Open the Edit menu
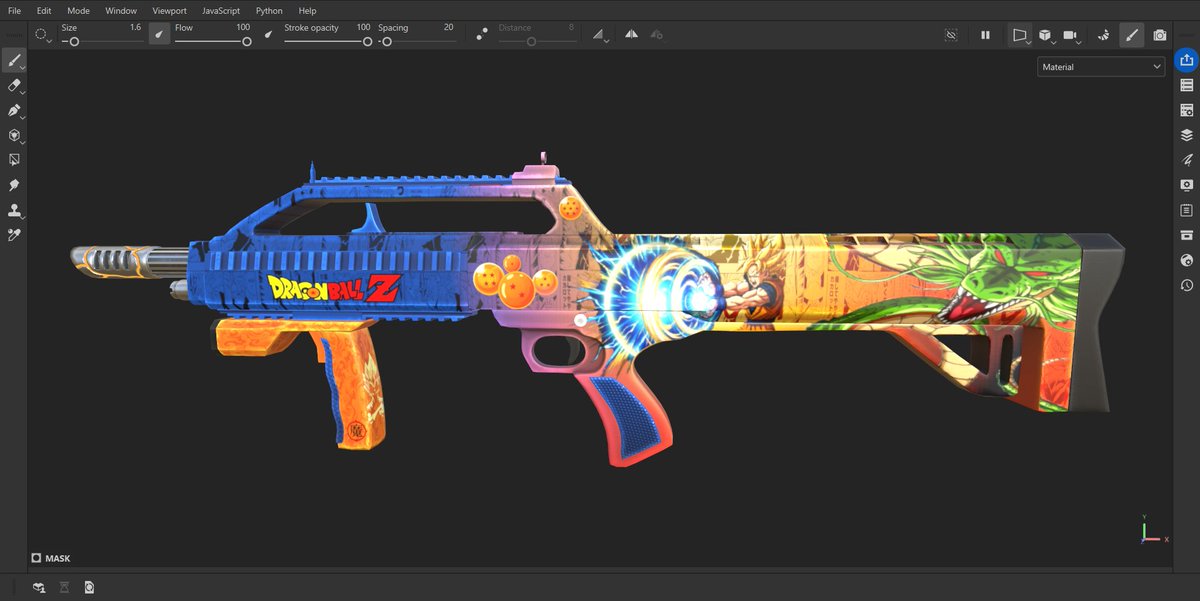This screenshot has width=1200, height=601. [44, 10]
